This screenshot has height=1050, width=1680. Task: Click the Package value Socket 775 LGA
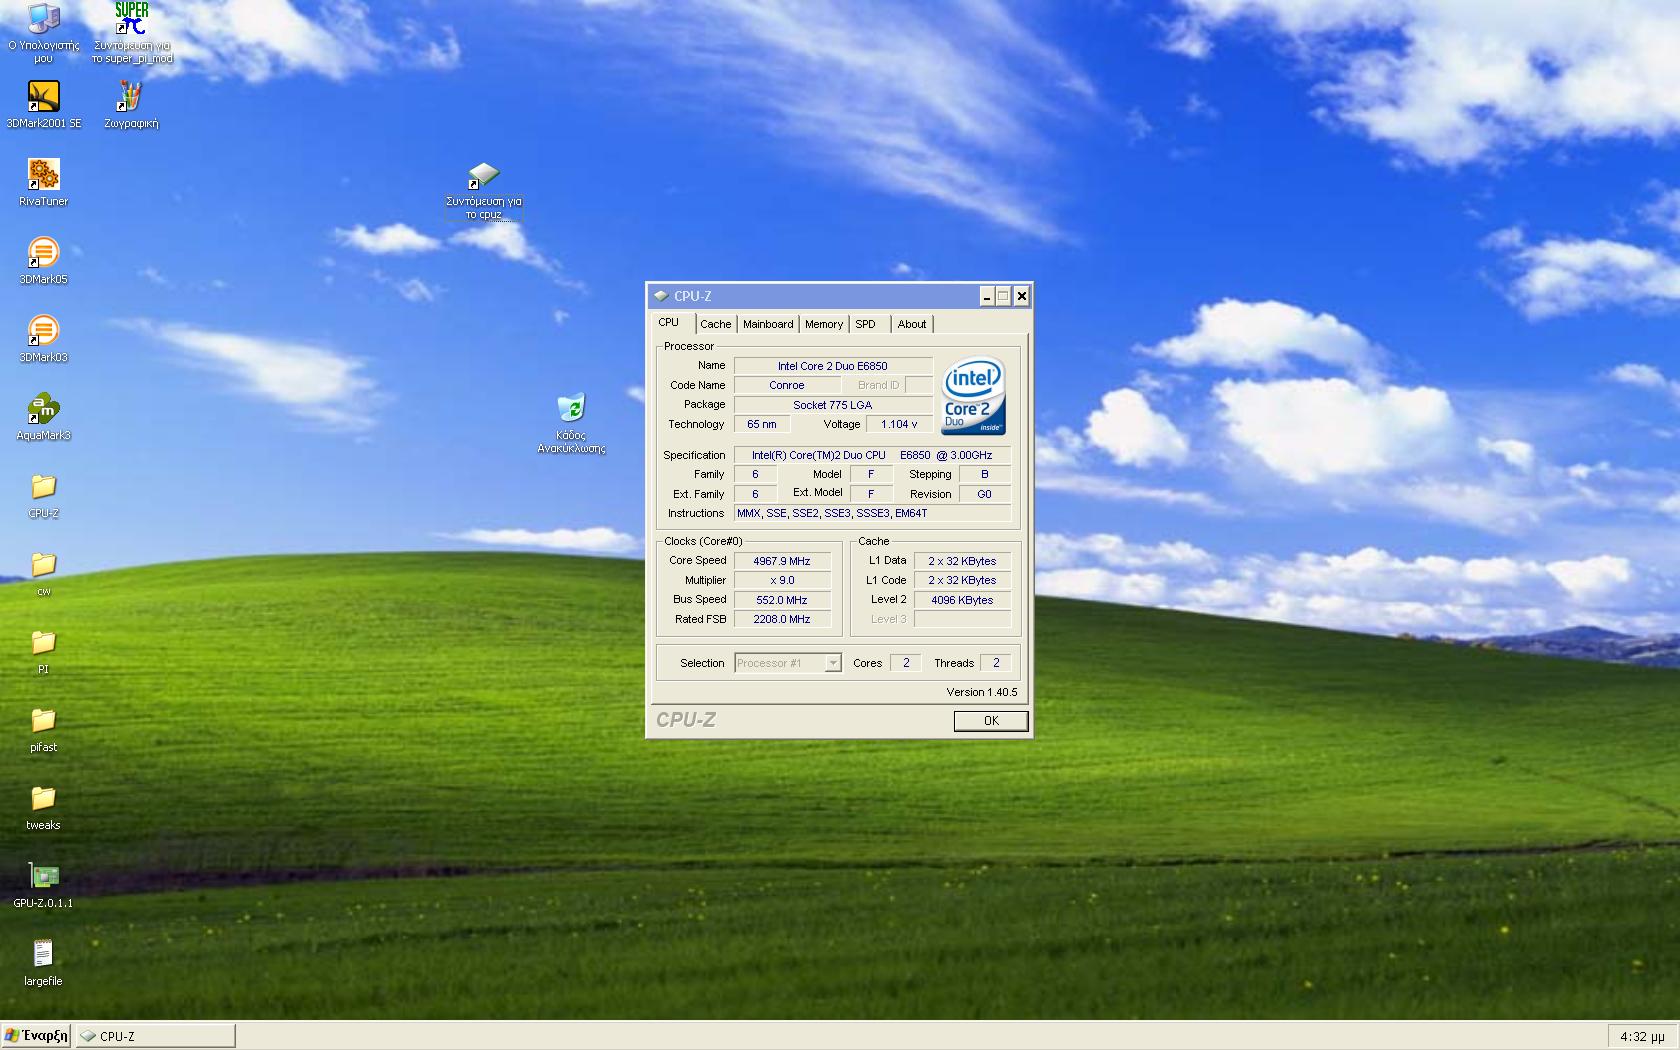833,405
